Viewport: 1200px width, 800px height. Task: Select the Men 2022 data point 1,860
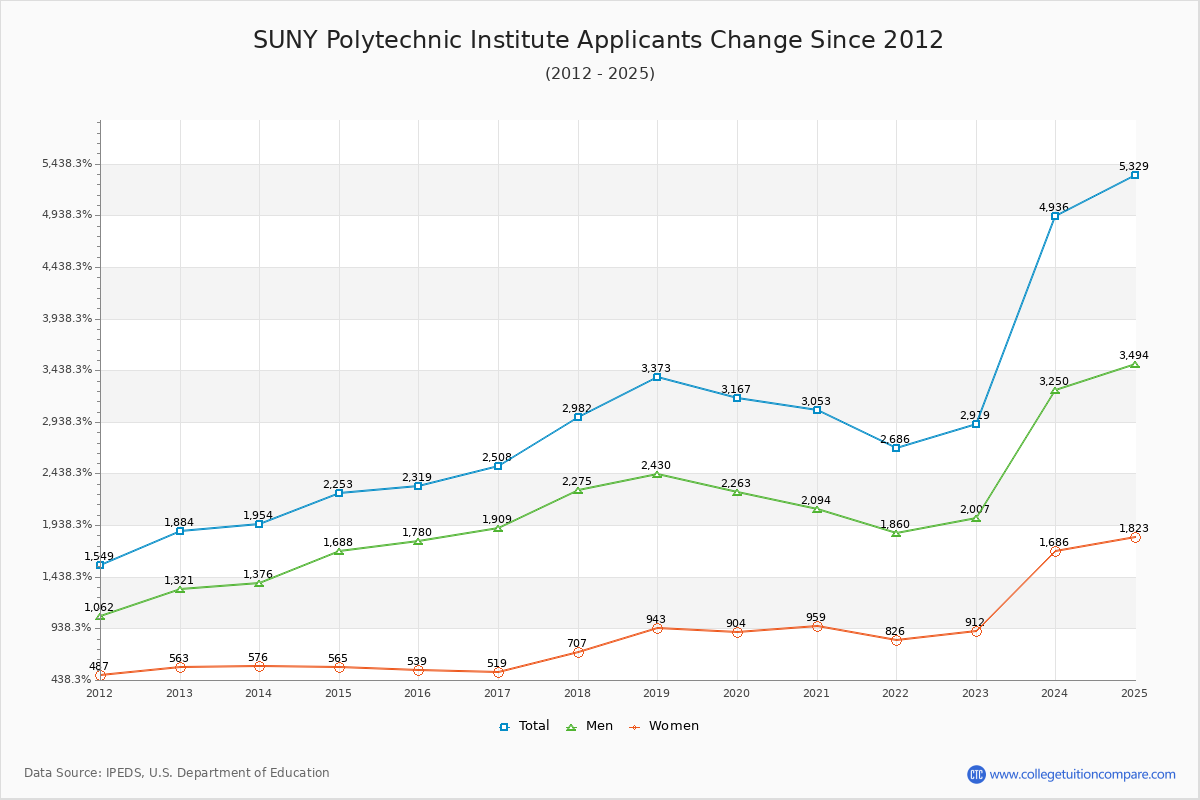[x=896, y=533]
